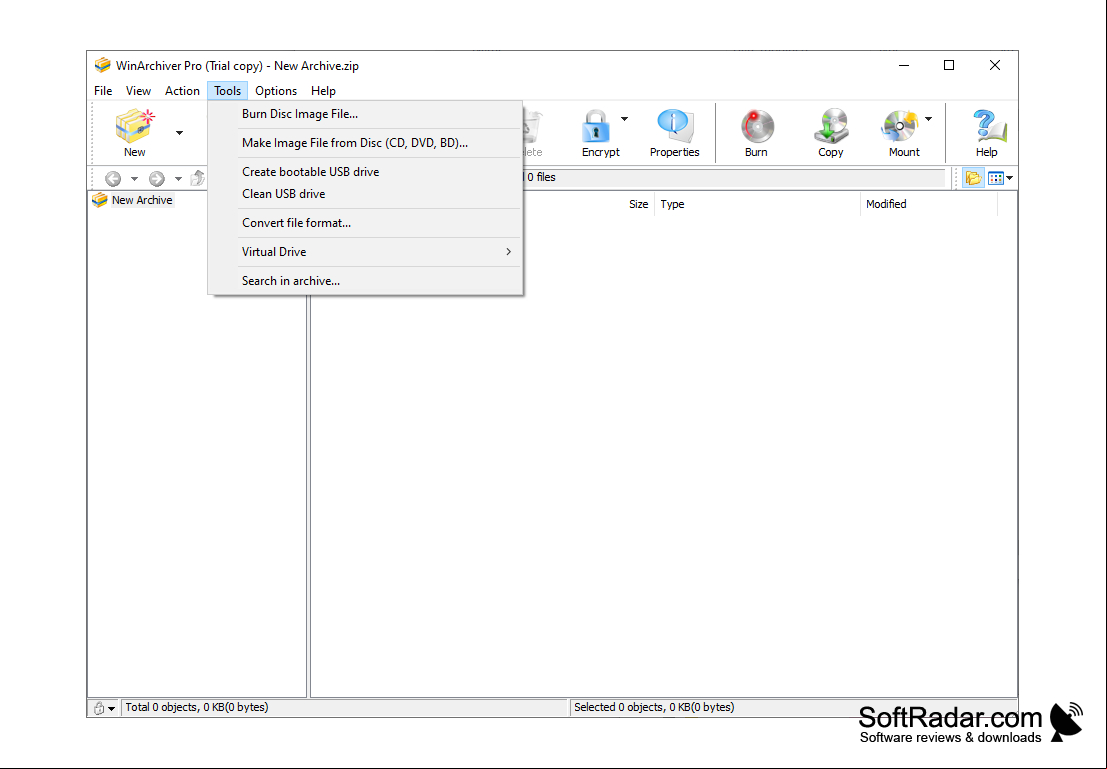Go back with the navigation arrow
The image size is (1107, 769).
(x=113, y=179)
